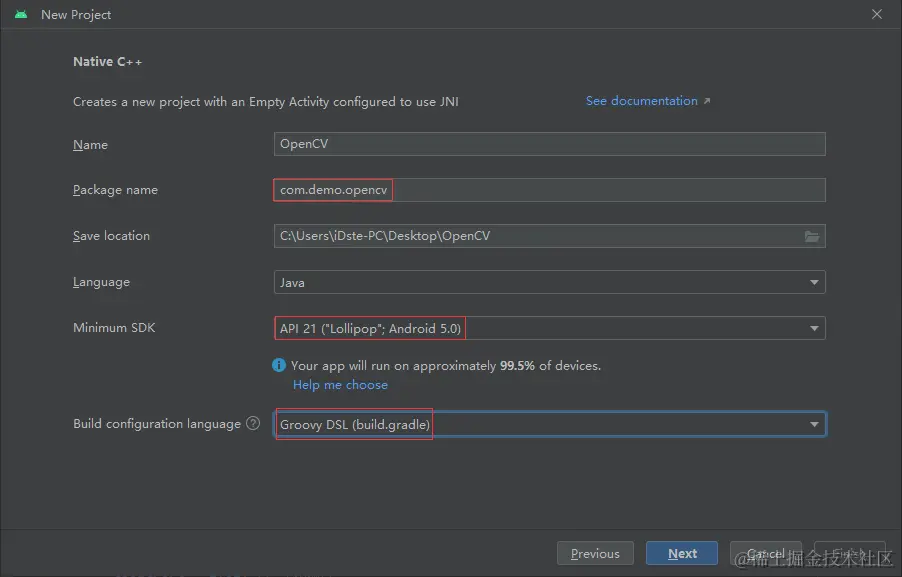The width and height of the screenshot is (902, 577).
Task: Click the question mark help icon
Action: 253,424
